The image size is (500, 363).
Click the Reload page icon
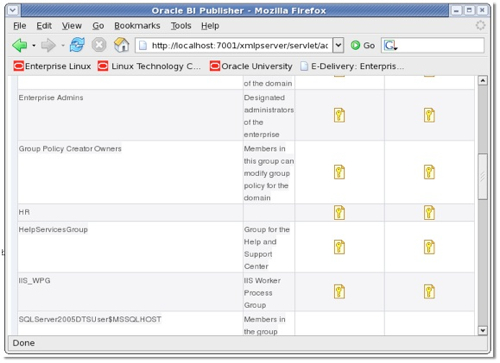(77, 45)
